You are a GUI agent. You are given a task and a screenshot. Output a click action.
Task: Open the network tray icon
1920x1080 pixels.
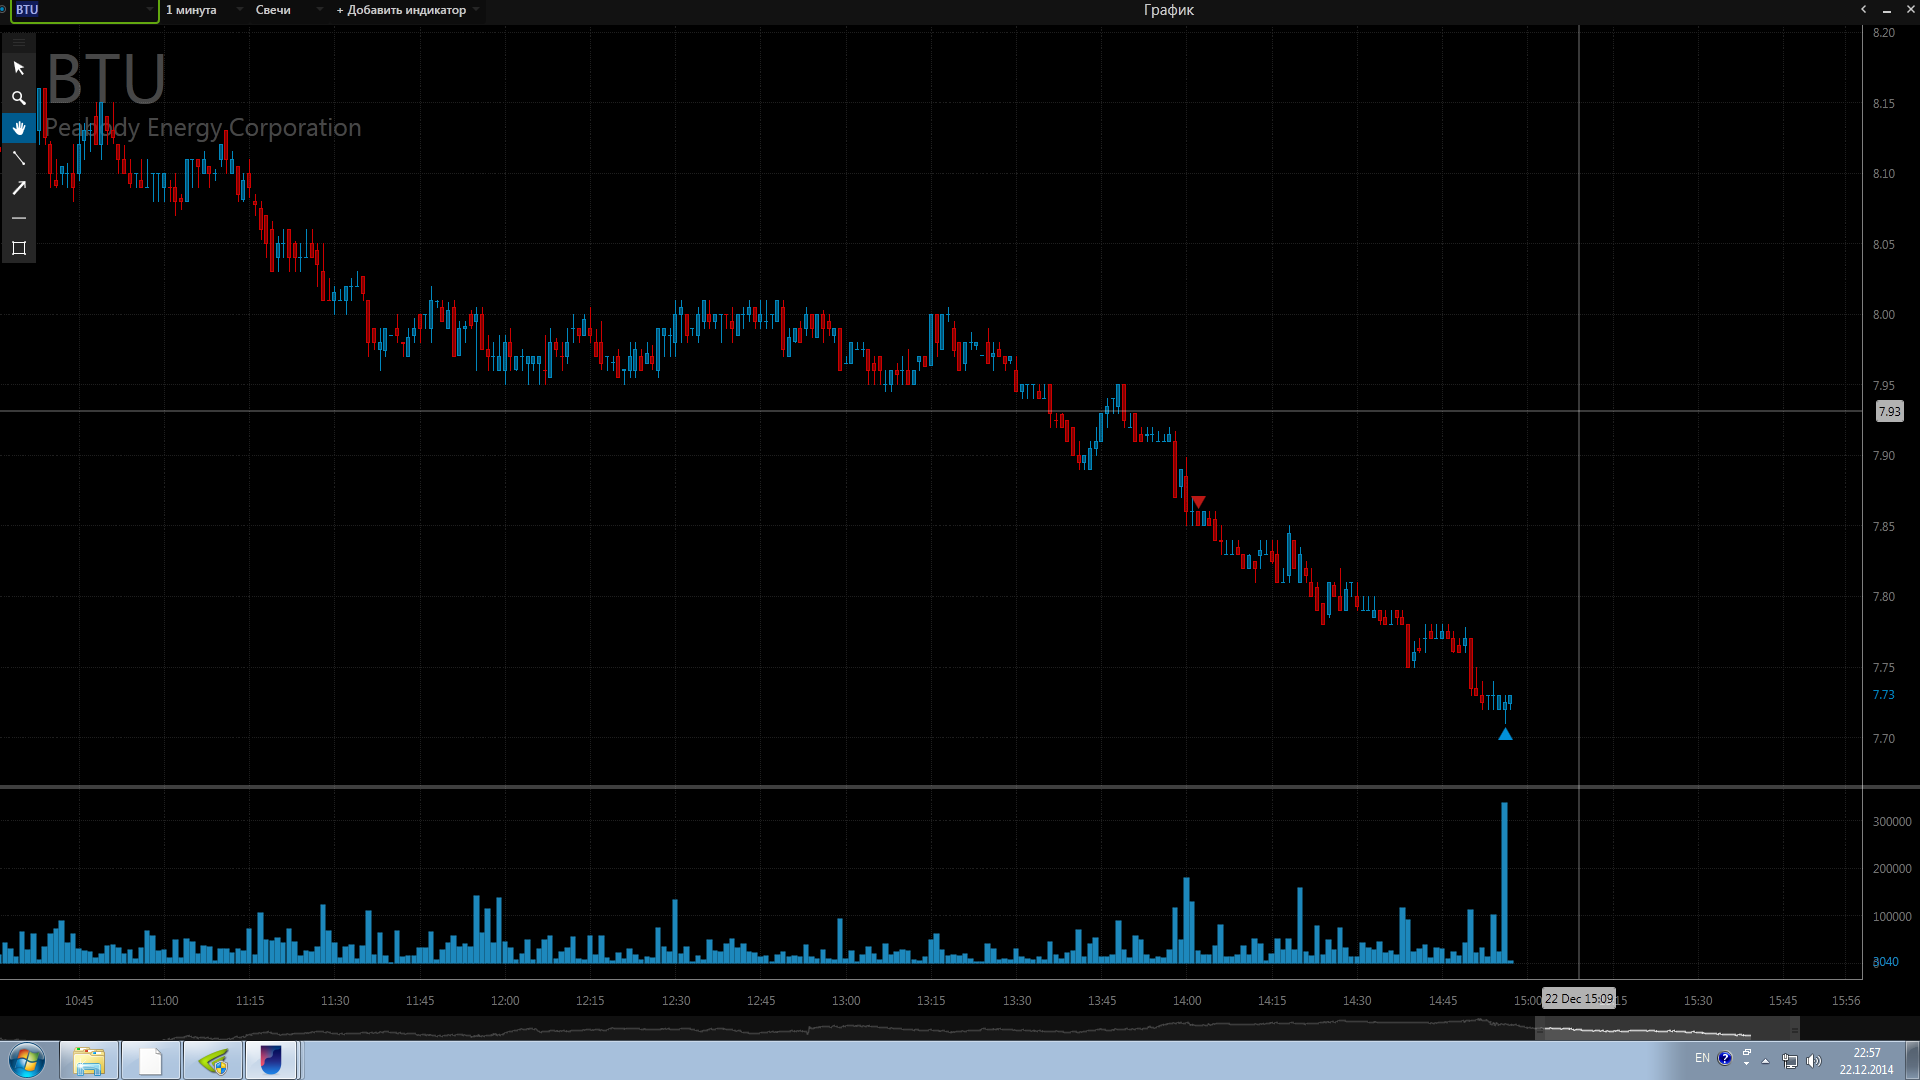pyautogui.click(x=1790, y=1061)
